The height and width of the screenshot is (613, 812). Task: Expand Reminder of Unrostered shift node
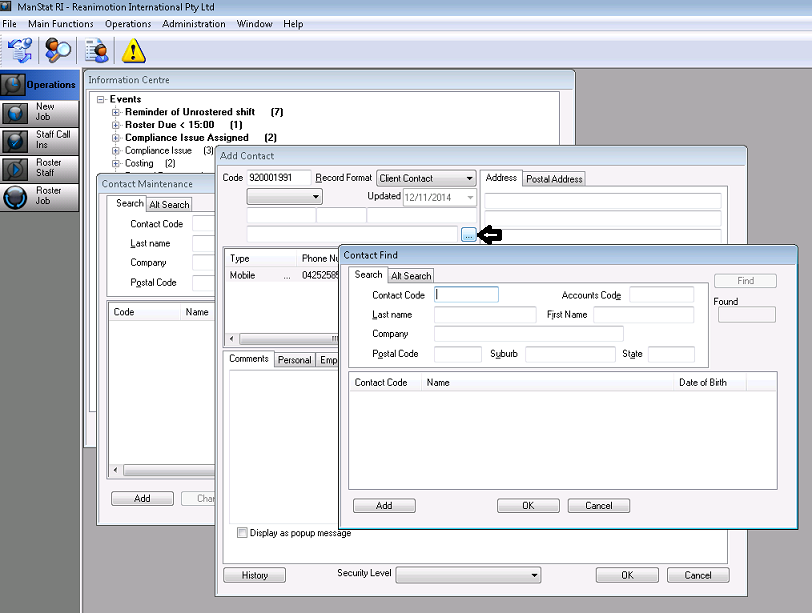point(116,112)
